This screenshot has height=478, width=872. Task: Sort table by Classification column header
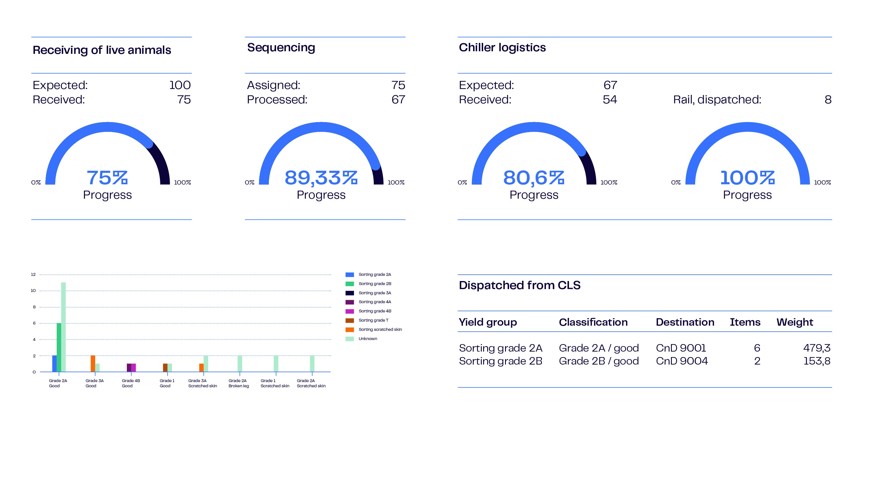(593, 322)
